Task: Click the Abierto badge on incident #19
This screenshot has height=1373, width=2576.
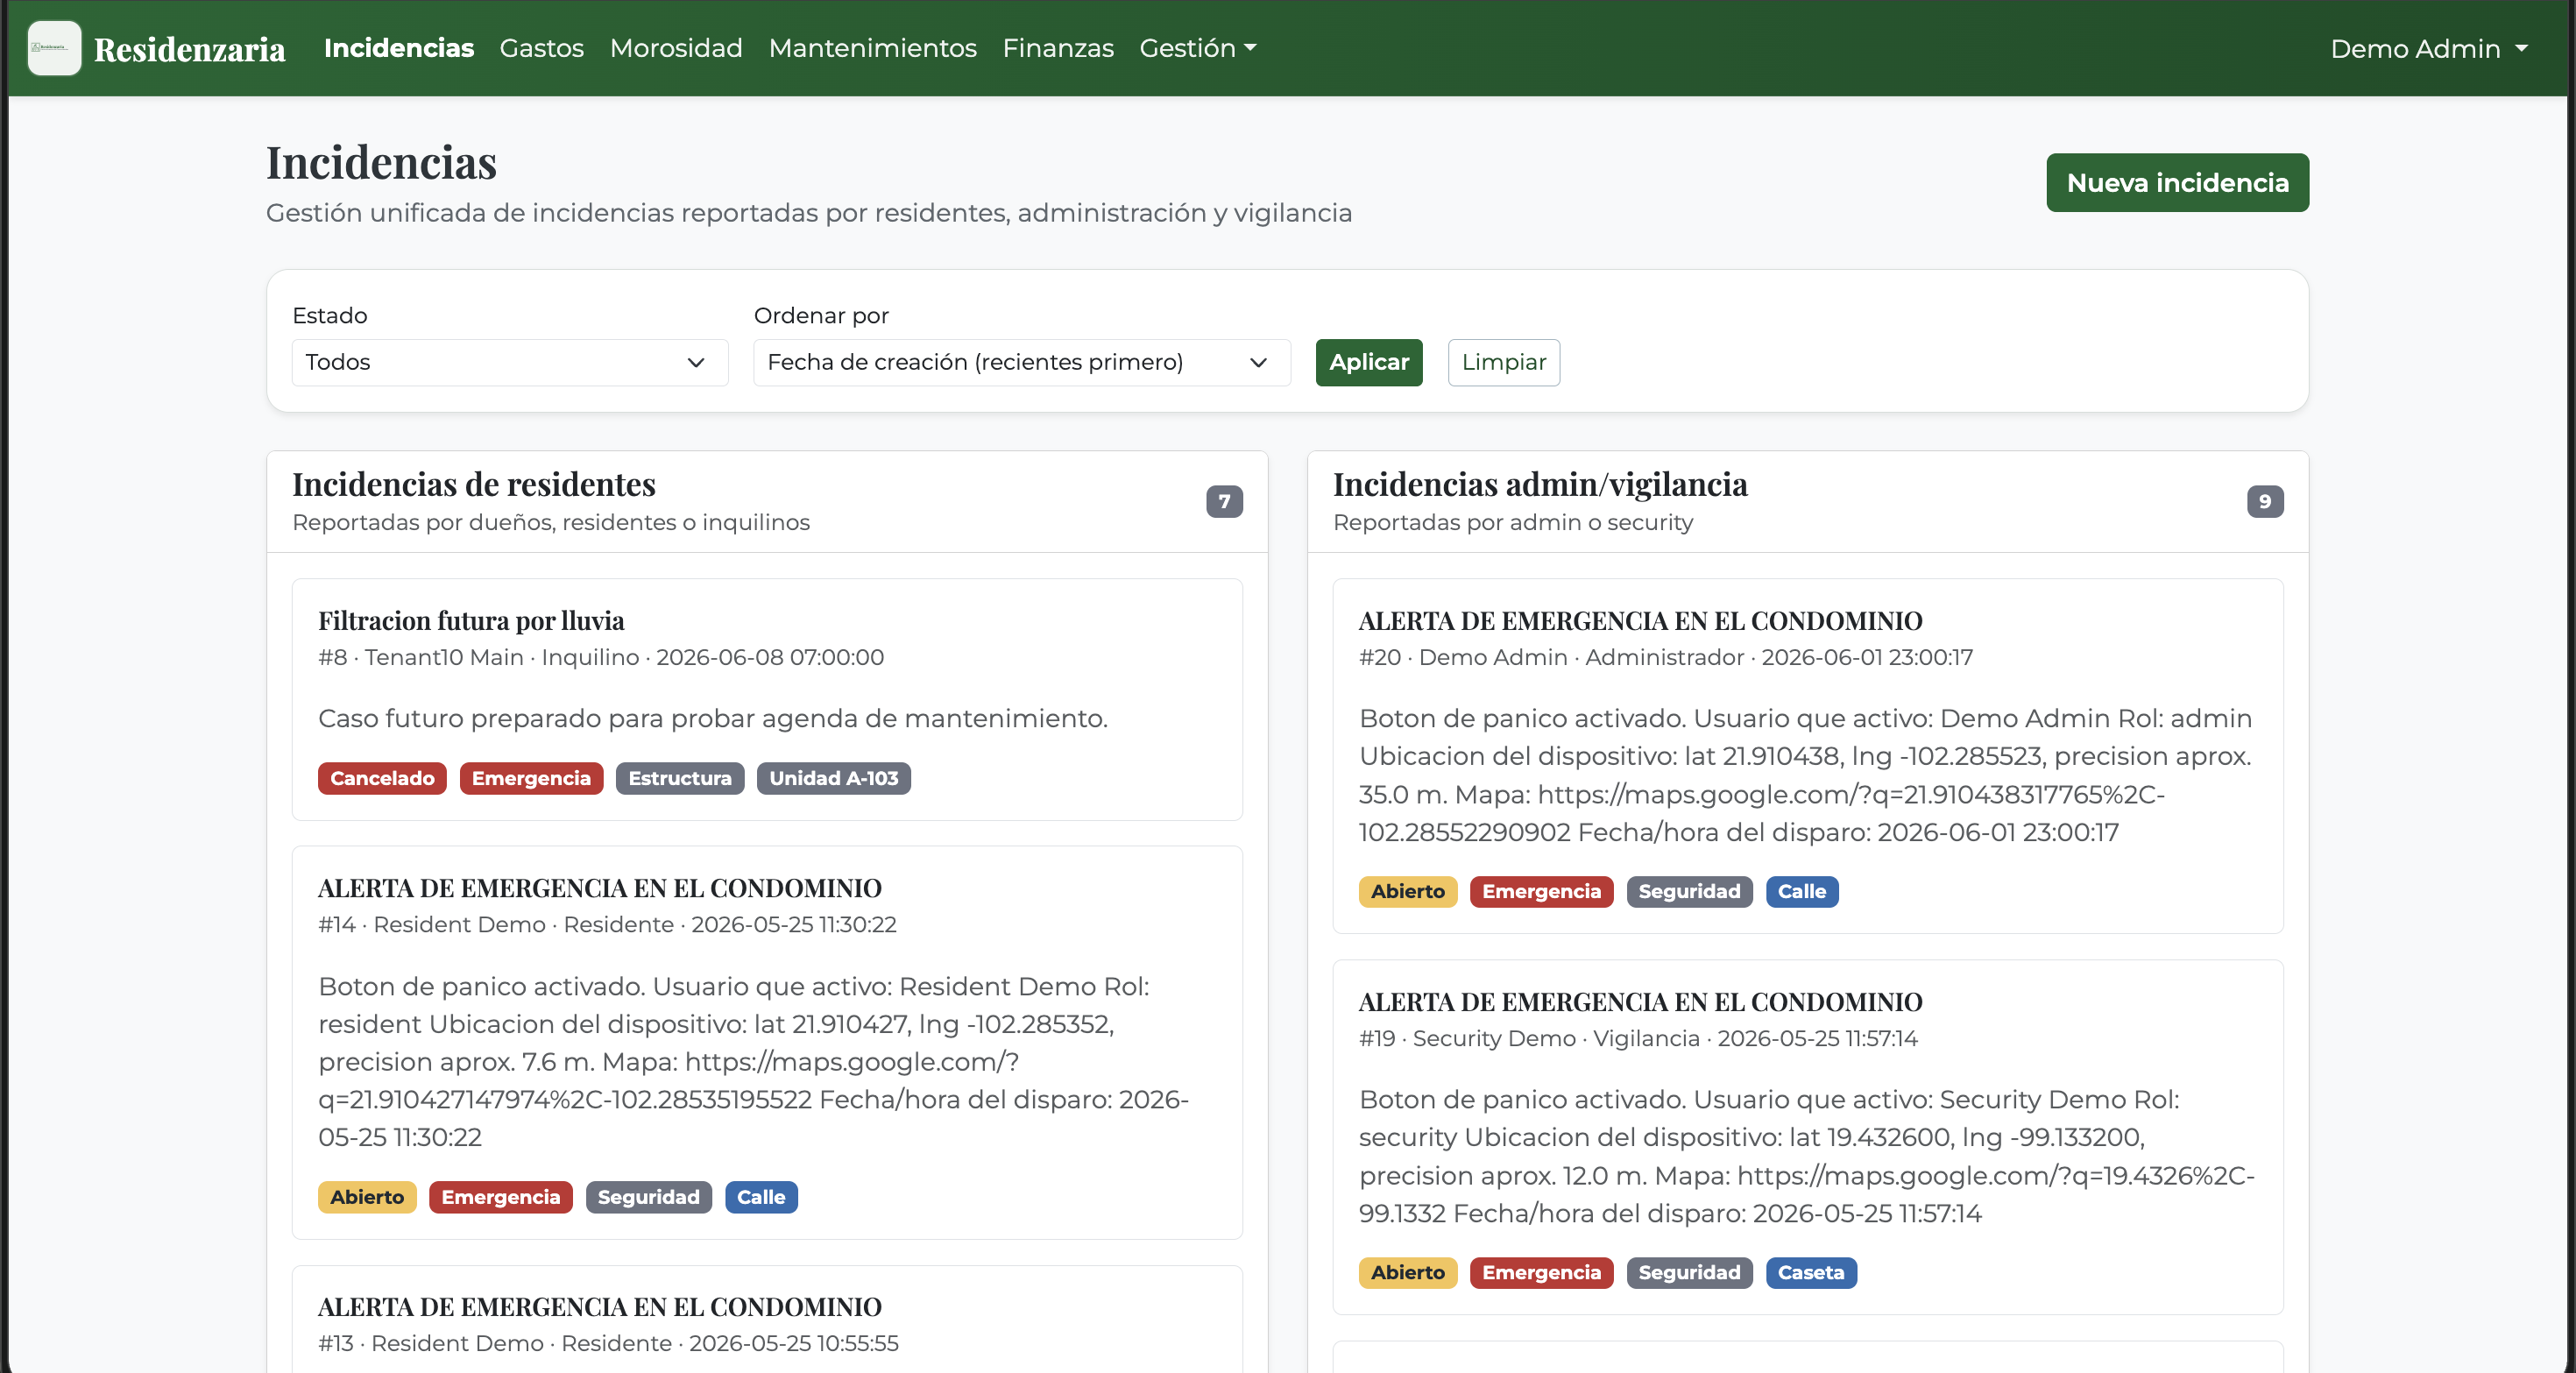Action: (1407, 1272)
